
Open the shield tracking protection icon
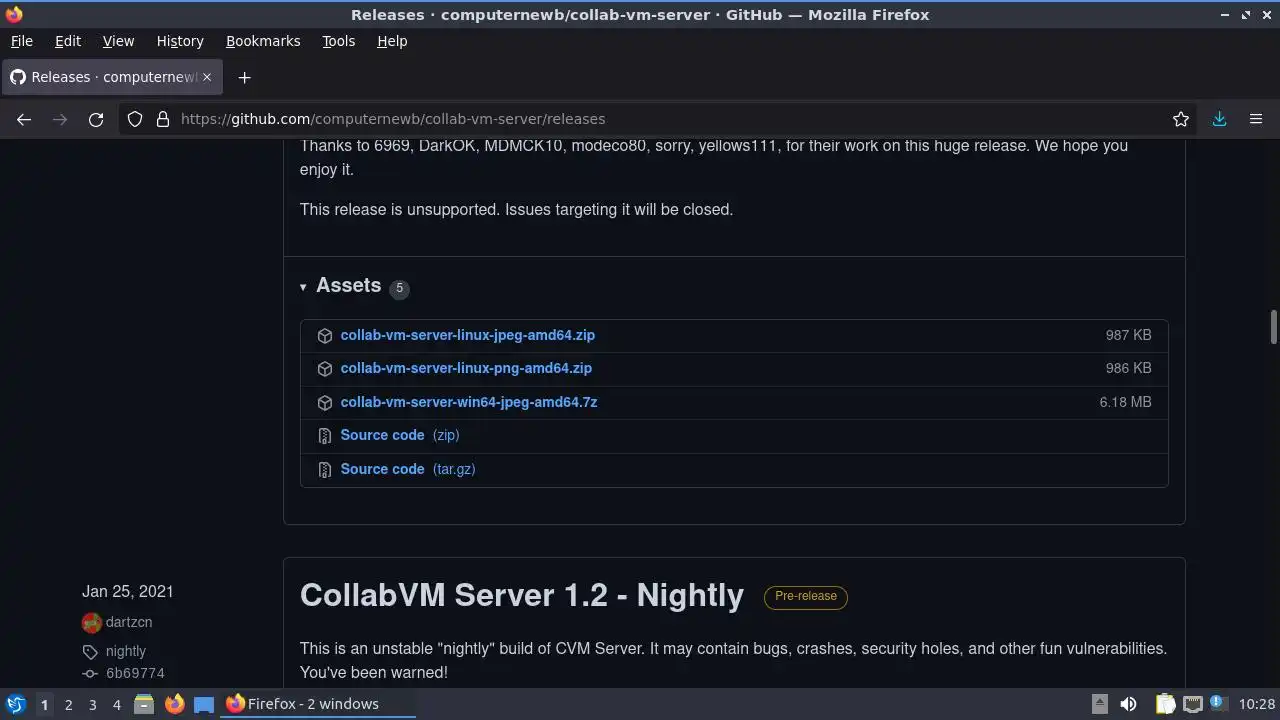(x=135, y=119)
